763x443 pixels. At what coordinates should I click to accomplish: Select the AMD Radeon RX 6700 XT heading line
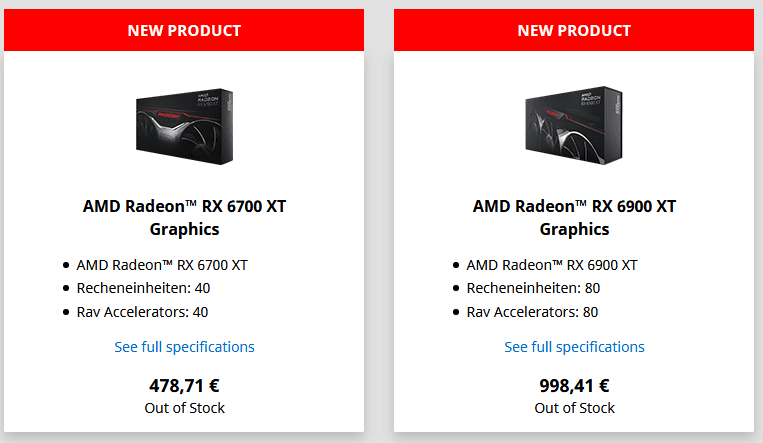pyautogui.click(x=184, y=206)
